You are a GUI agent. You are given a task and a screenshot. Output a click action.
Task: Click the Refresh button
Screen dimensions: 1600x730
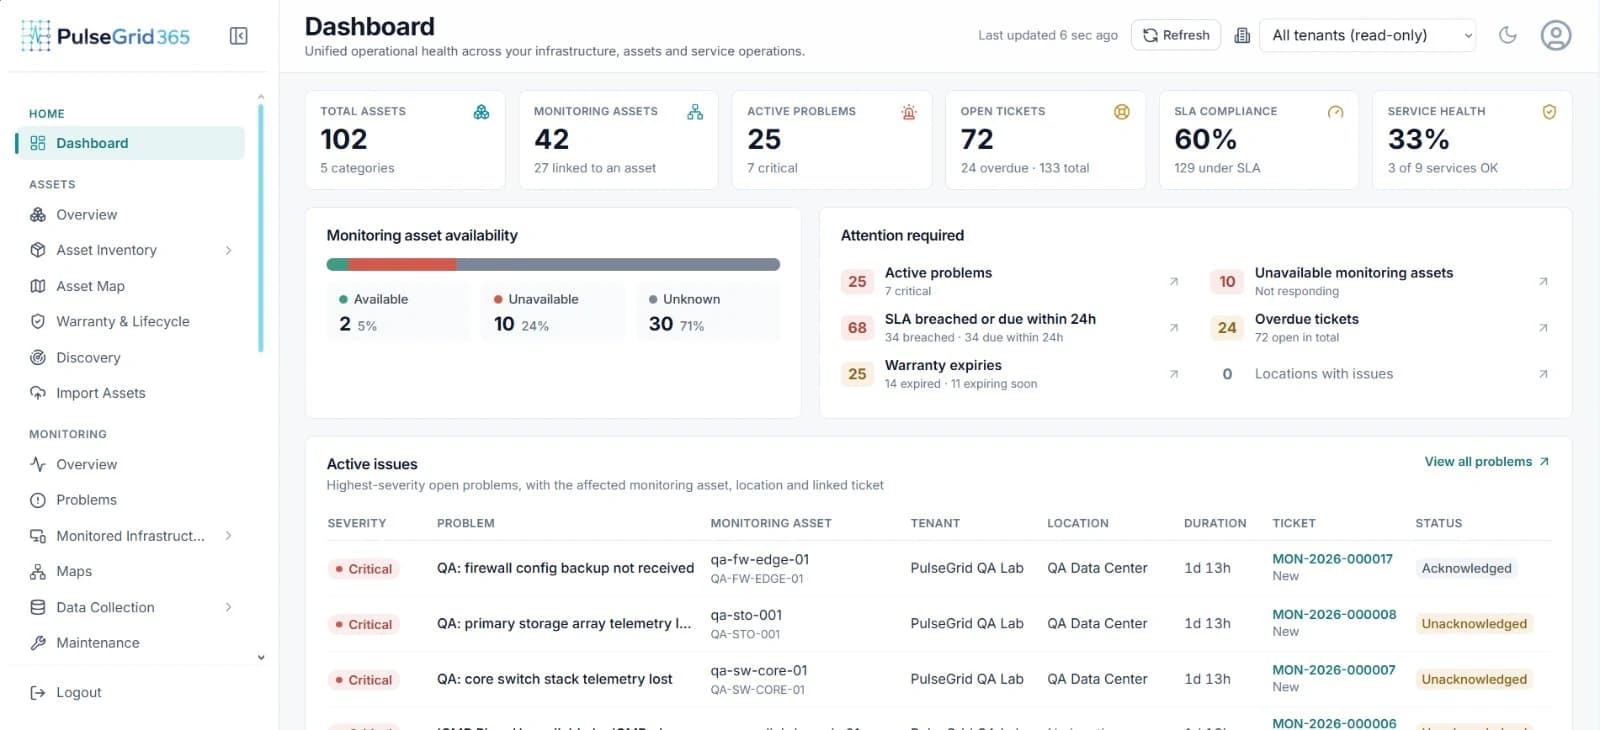[x=1176, y=35]
